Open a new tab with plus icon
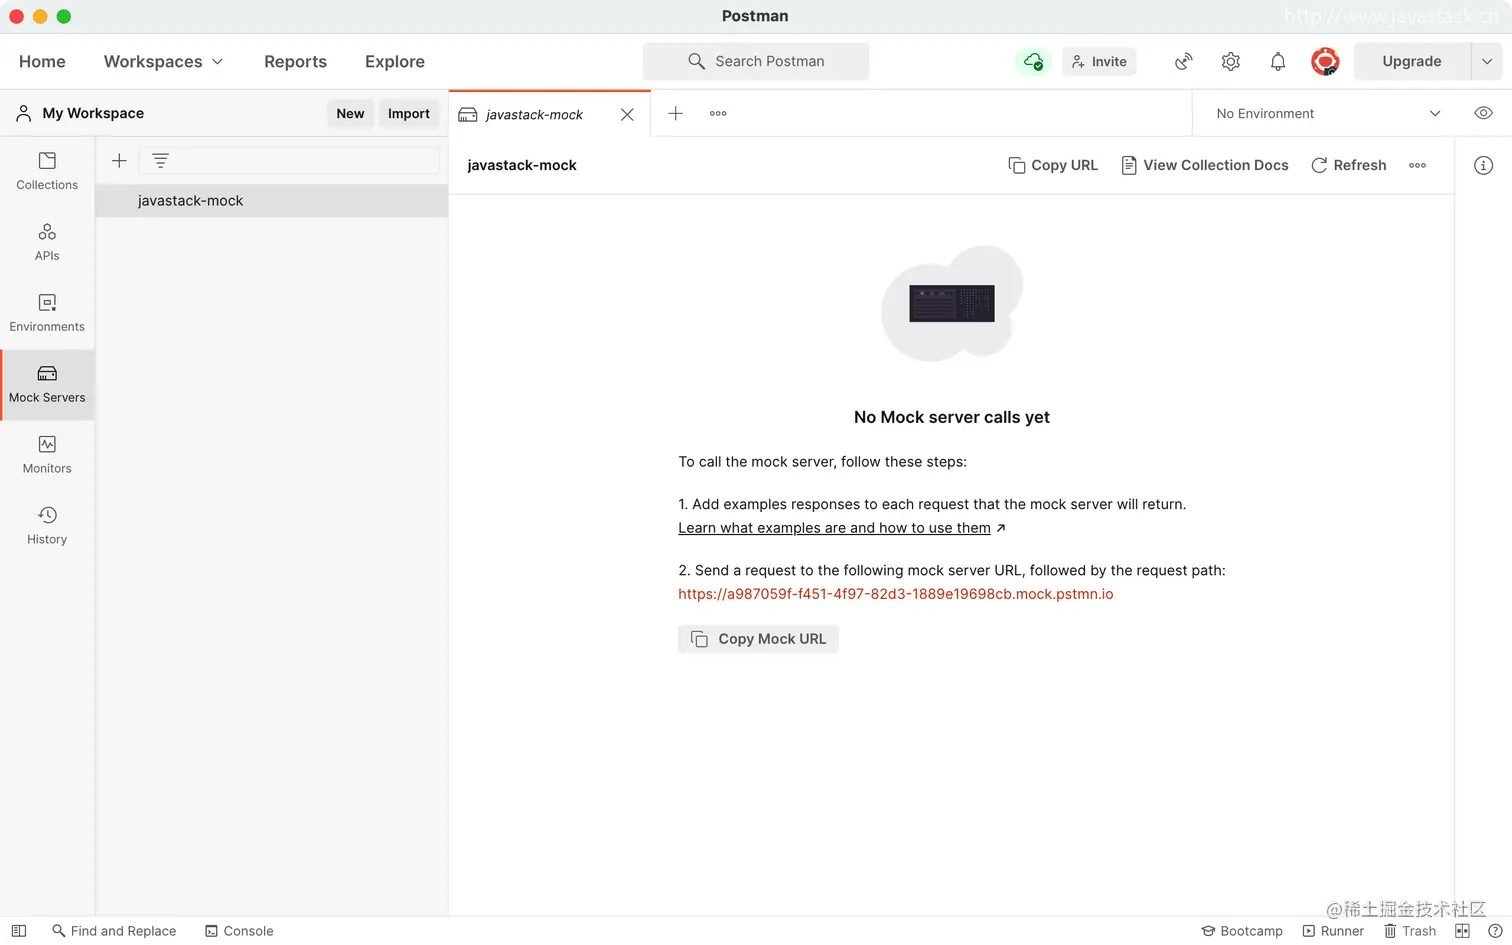The image size is (1512, 945). [676, 113]
